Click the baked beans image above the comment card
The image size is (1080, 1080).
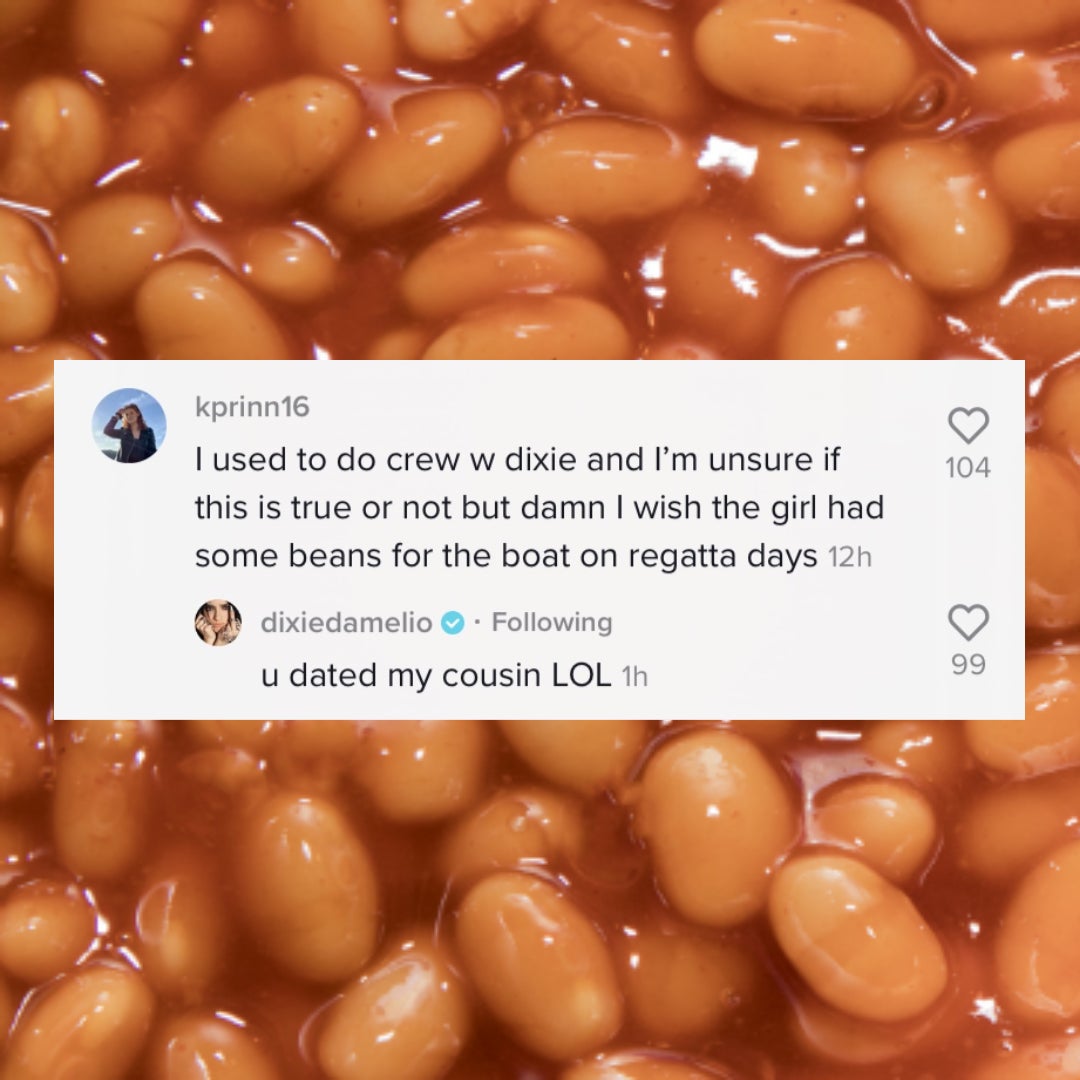540,179
